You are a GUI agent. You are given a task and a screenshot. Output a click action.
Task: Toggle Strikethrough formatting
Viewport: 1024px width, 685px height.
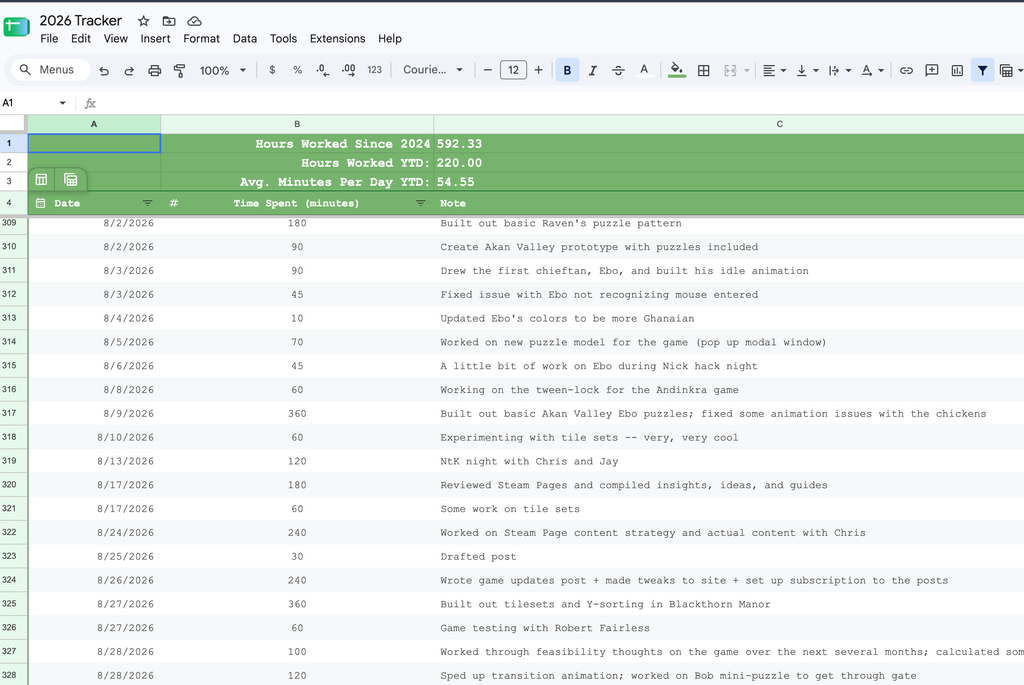point(618,71)
